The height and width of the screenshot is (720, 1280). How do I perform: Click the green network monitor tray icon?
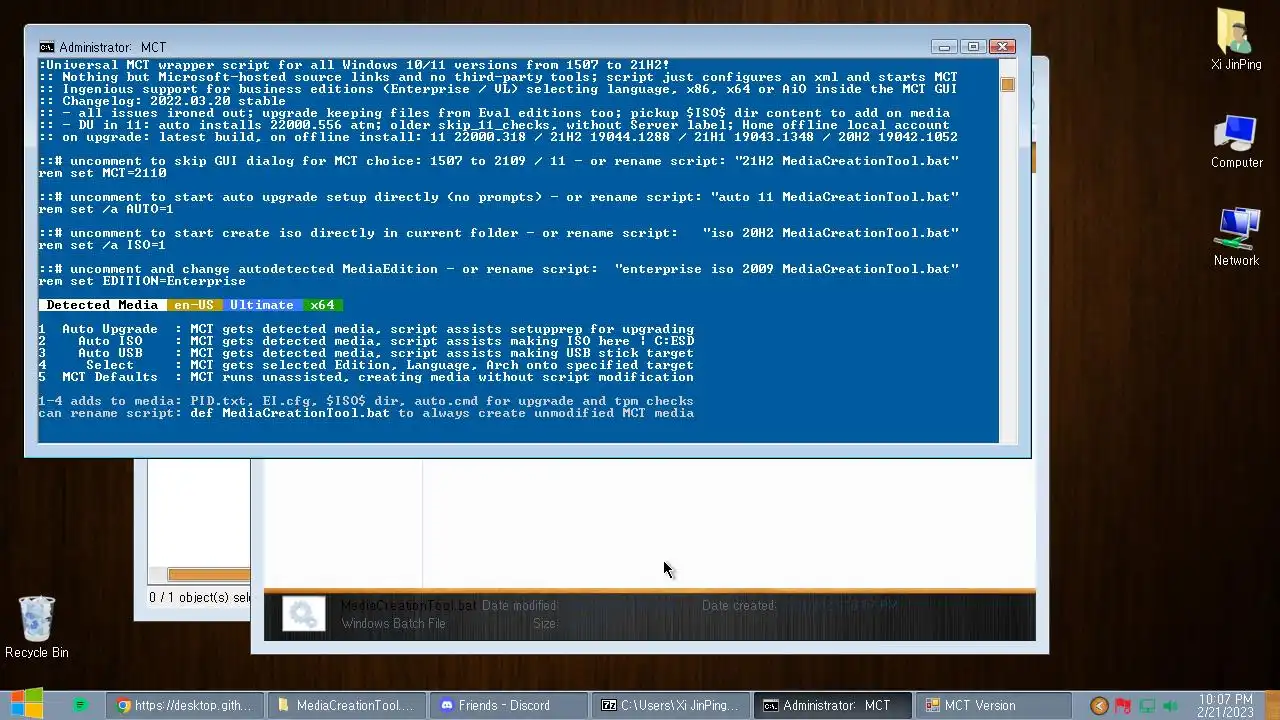coord(1147,706)
